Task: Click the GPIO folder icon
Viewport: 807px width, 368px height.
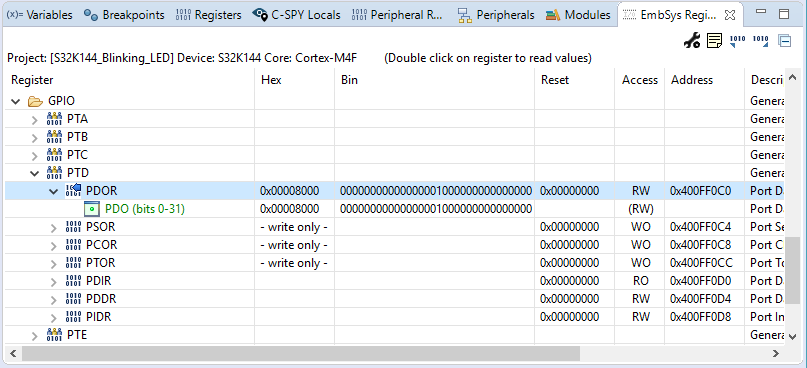Action: [35, 101]
